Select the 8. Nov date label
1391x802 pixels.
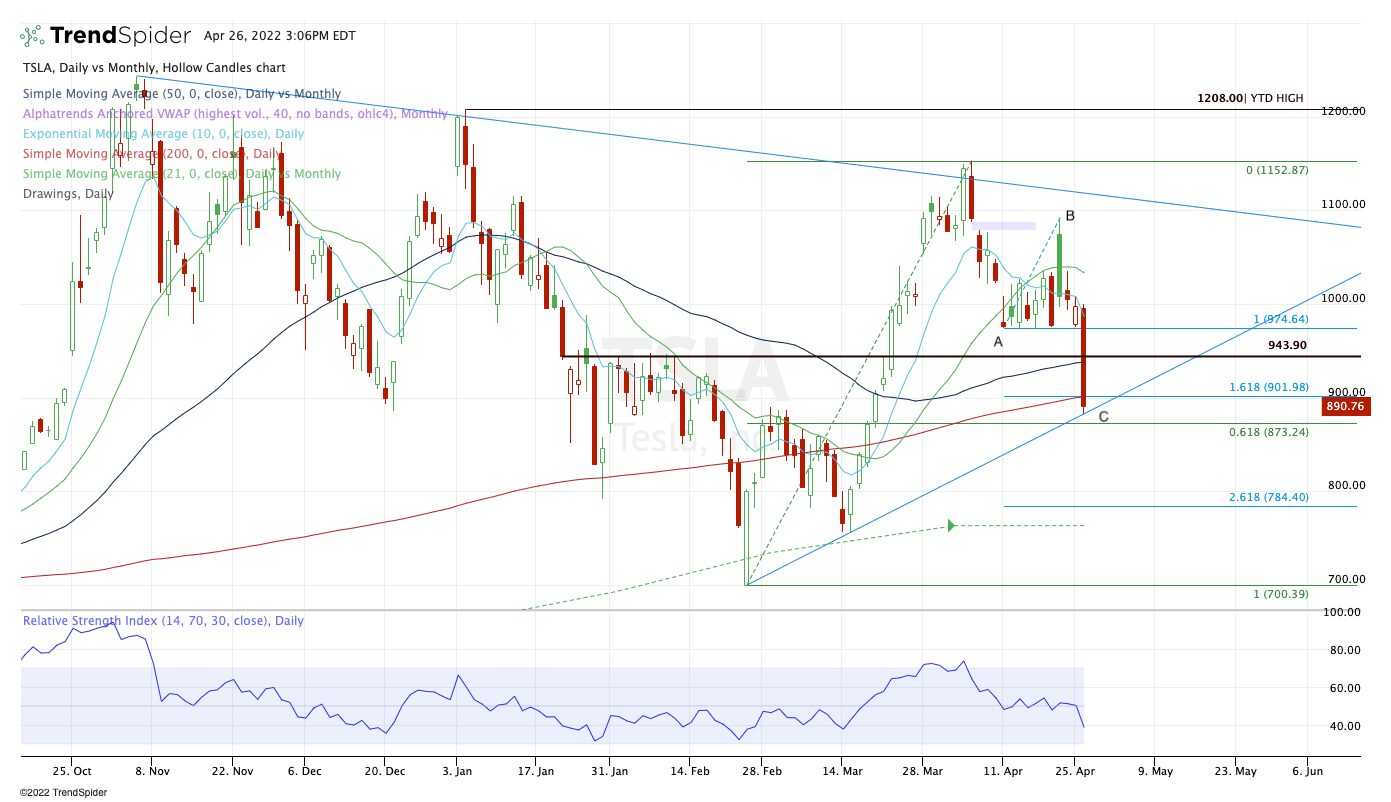[x=150, y=772]
